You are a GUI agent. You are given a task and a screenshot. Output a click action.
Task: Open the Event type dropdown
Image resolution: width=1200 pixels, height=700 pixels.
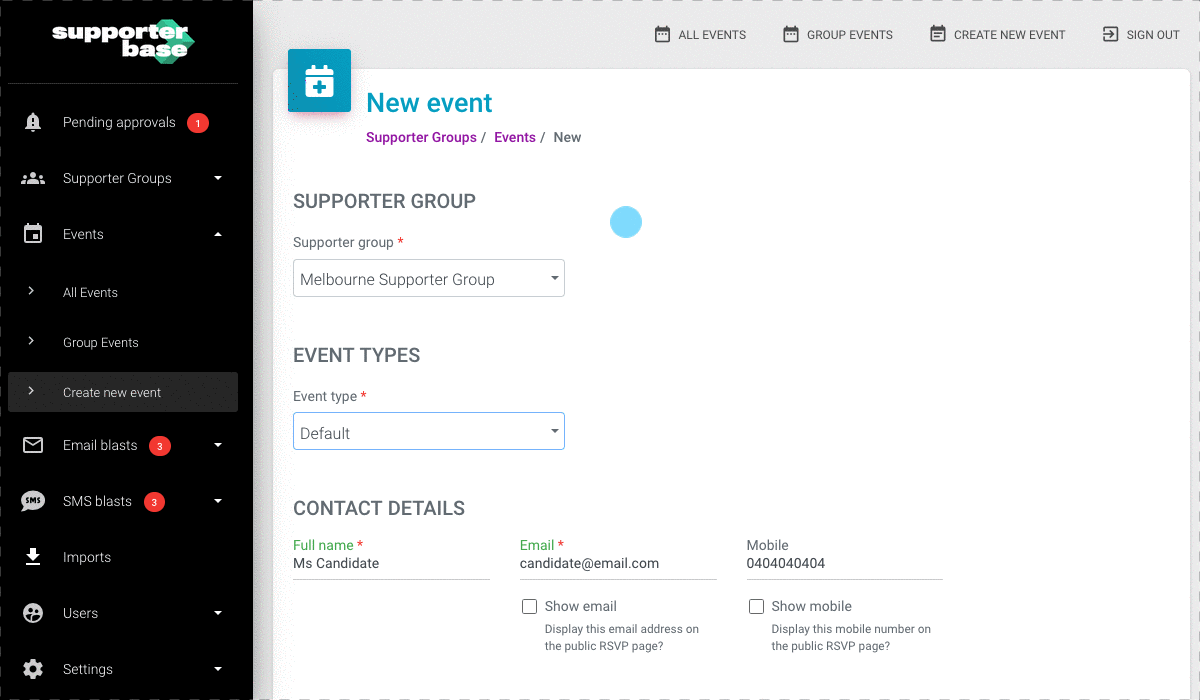428,432
